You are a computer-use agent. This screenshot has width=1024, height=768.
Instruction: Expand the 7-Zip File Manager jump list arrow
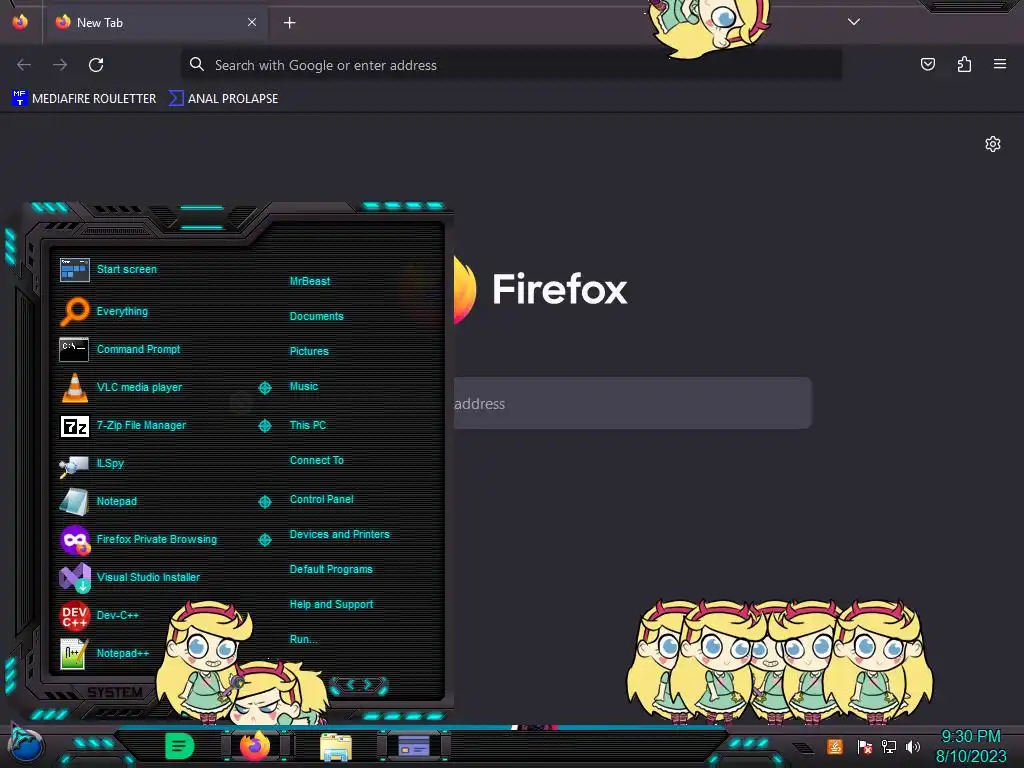(264, 426)
